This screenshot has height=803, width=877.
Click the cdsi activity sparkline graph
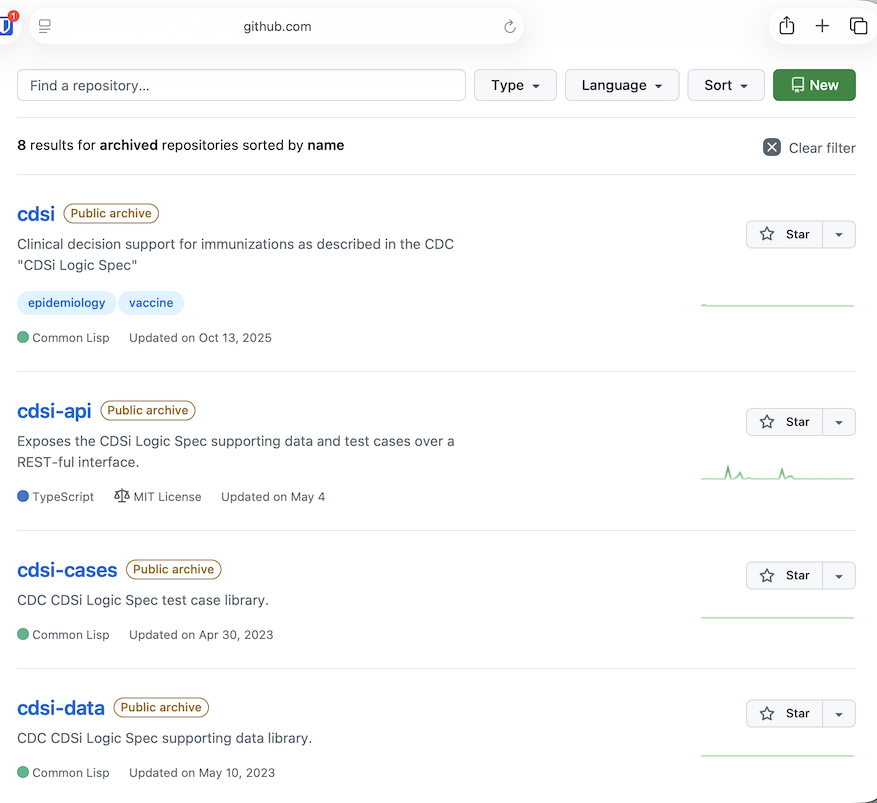[x=777, y=305]
